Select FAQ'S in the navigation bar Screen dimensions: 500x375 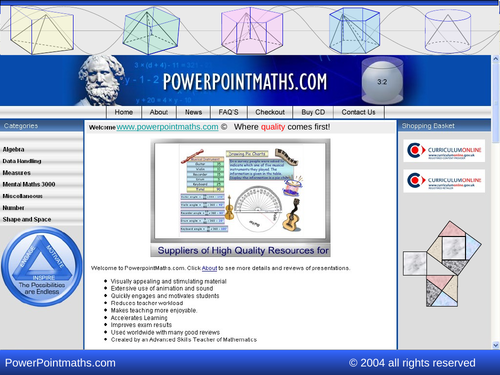[x=229, y=112]
